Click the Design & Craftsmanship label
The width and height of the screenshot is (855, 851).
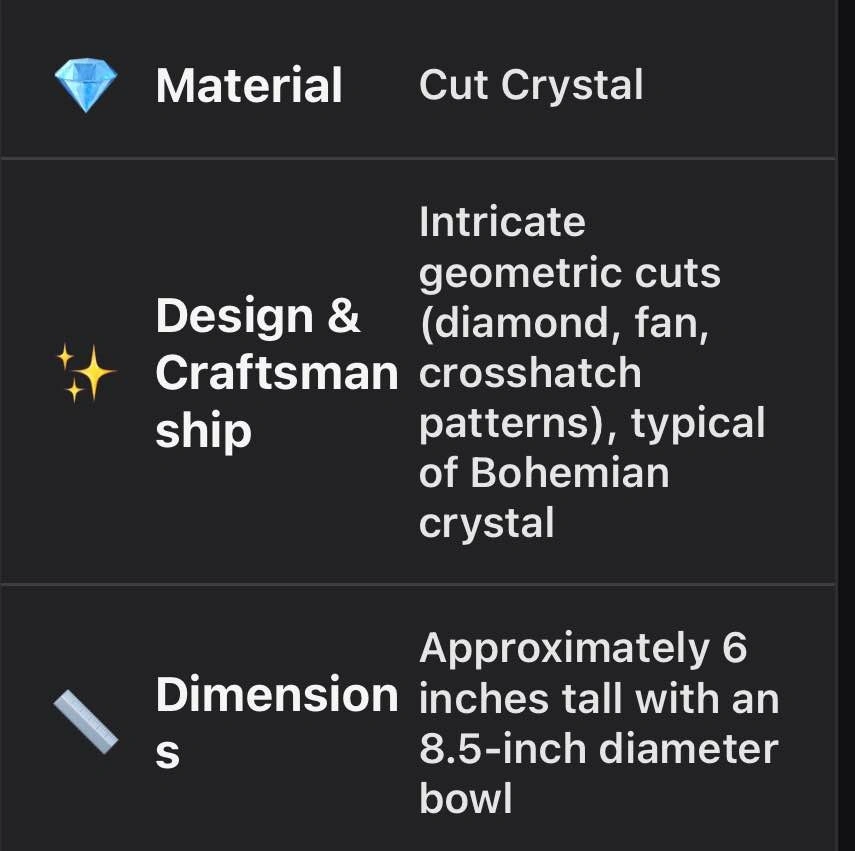(x=276, y=373)
